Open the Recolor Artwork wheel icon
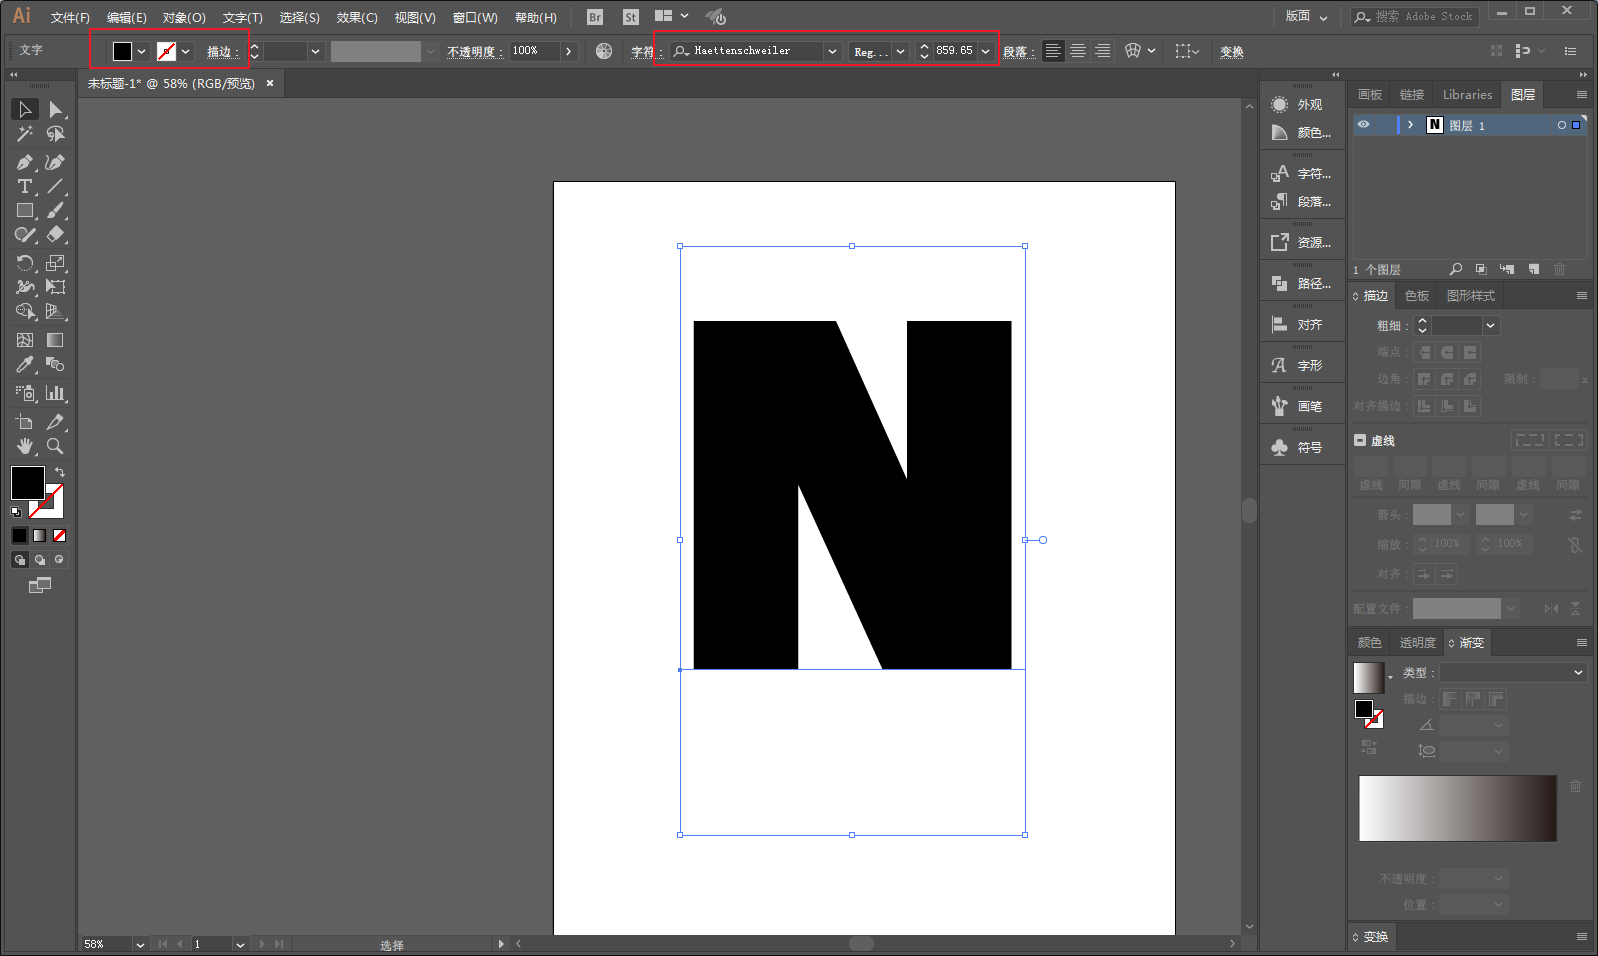 pyautogui.click(x=604, y=51)
